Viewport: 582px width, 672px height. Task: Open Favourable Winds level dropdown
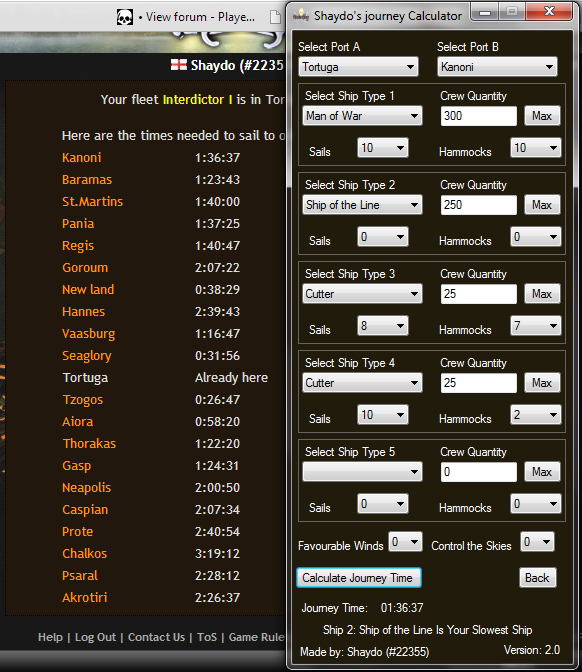pos(405,542)
